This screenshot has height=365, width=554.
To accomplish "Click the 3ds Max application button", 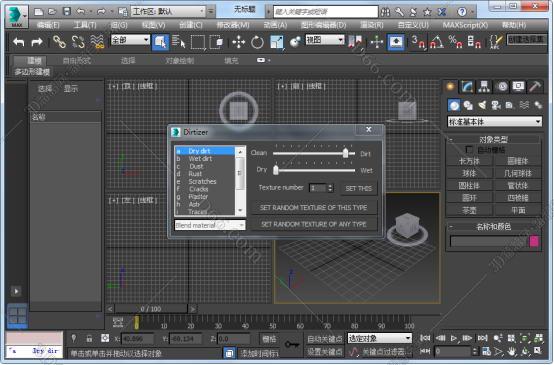I will tap(16, 16).
